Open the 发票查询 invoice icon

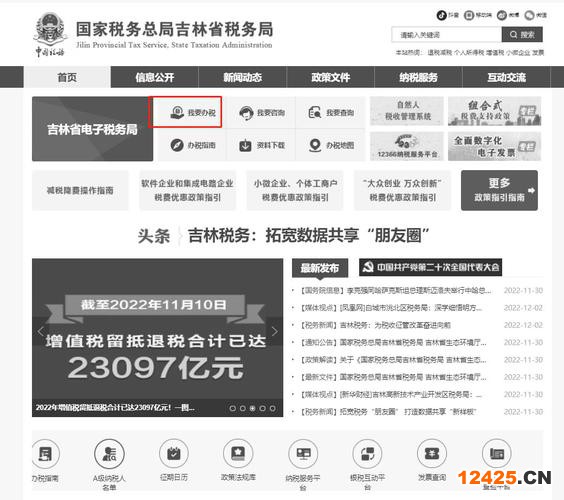tap(432, 454)
